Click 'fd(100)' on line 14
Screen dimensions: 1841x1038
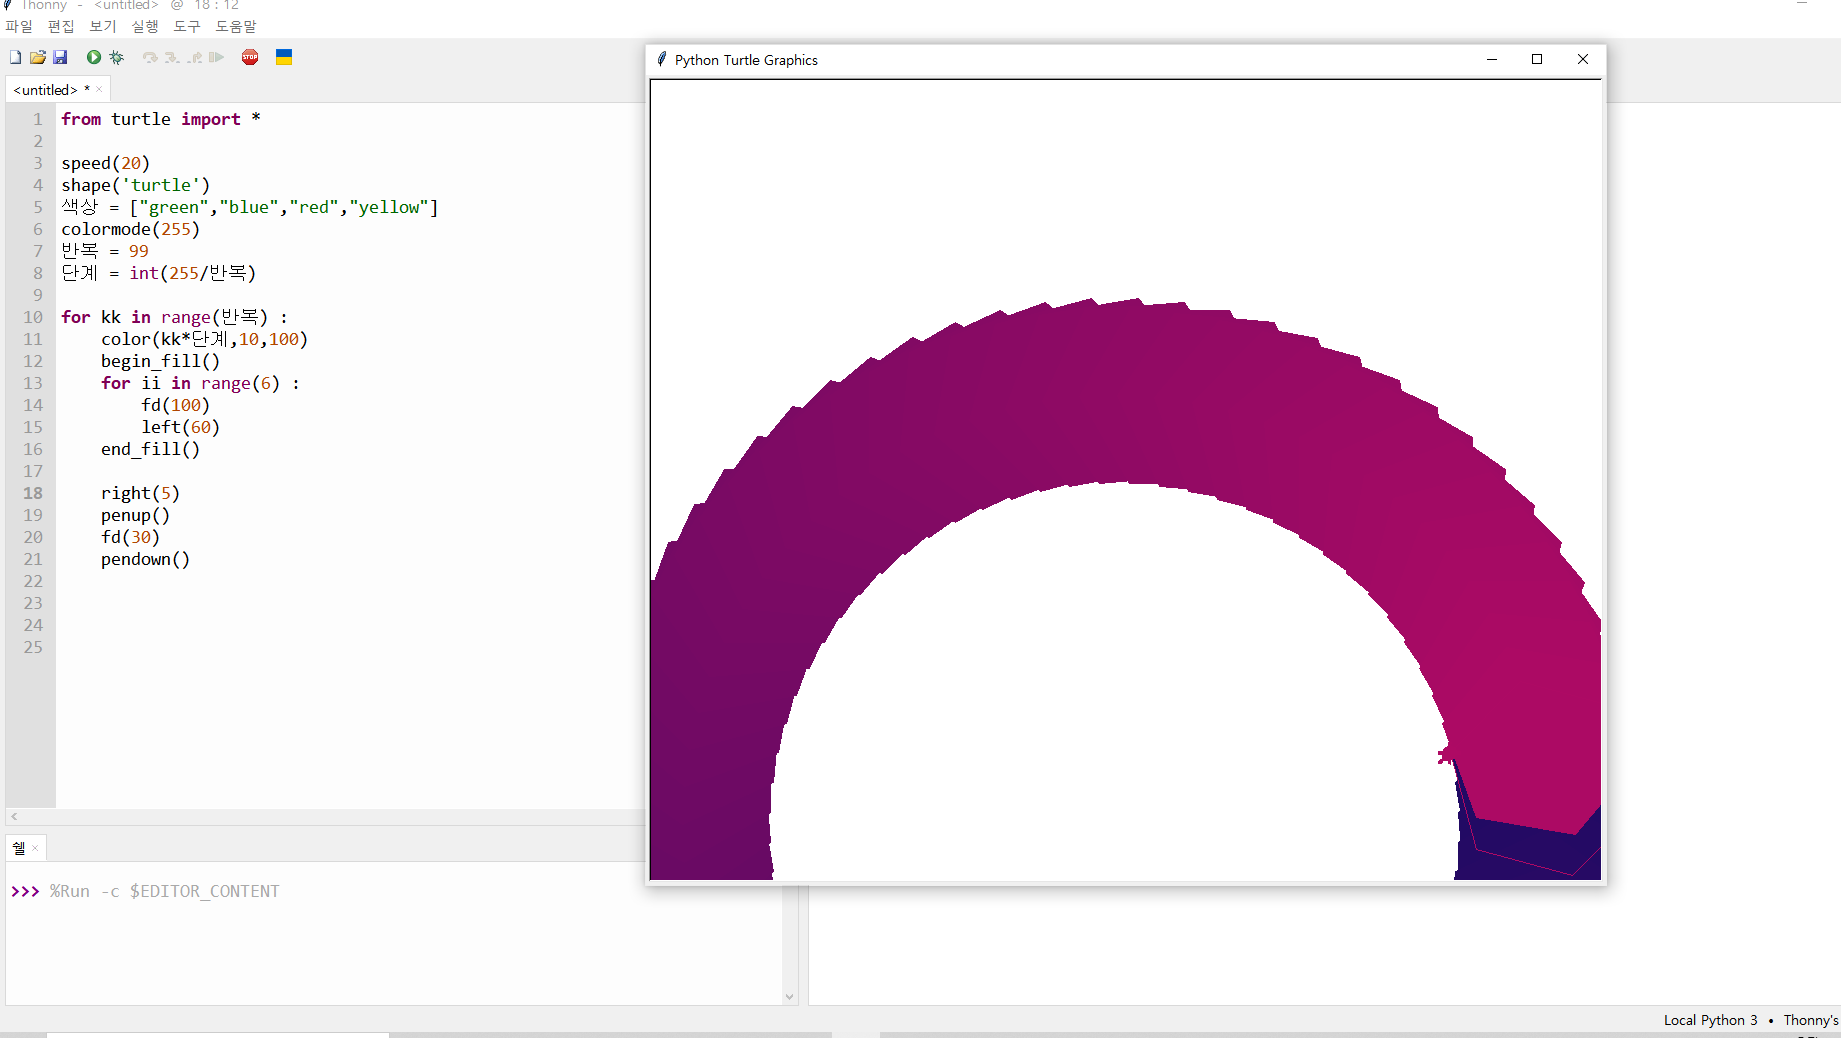tap(176, 405)
